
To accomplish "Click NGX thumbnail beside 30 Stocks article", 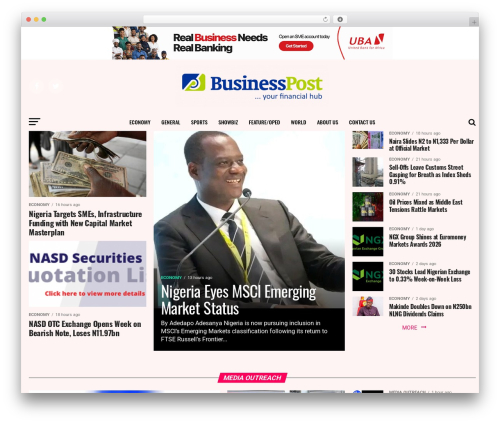I will click(x=368, y=276).
